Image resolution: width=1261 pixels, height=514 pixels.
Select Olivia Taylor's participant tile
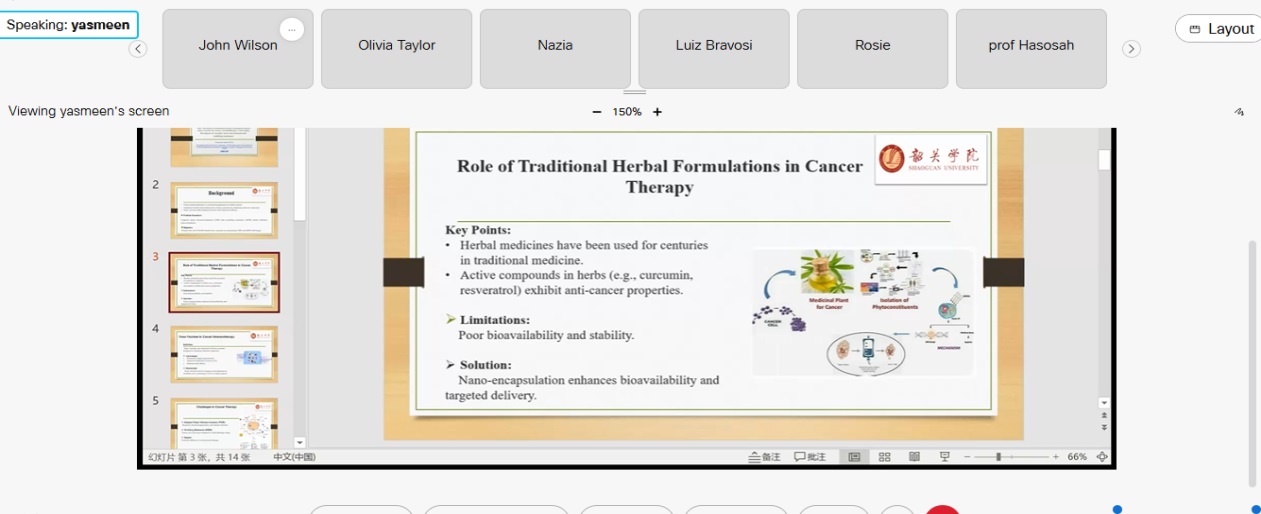[x=397, y=49]
